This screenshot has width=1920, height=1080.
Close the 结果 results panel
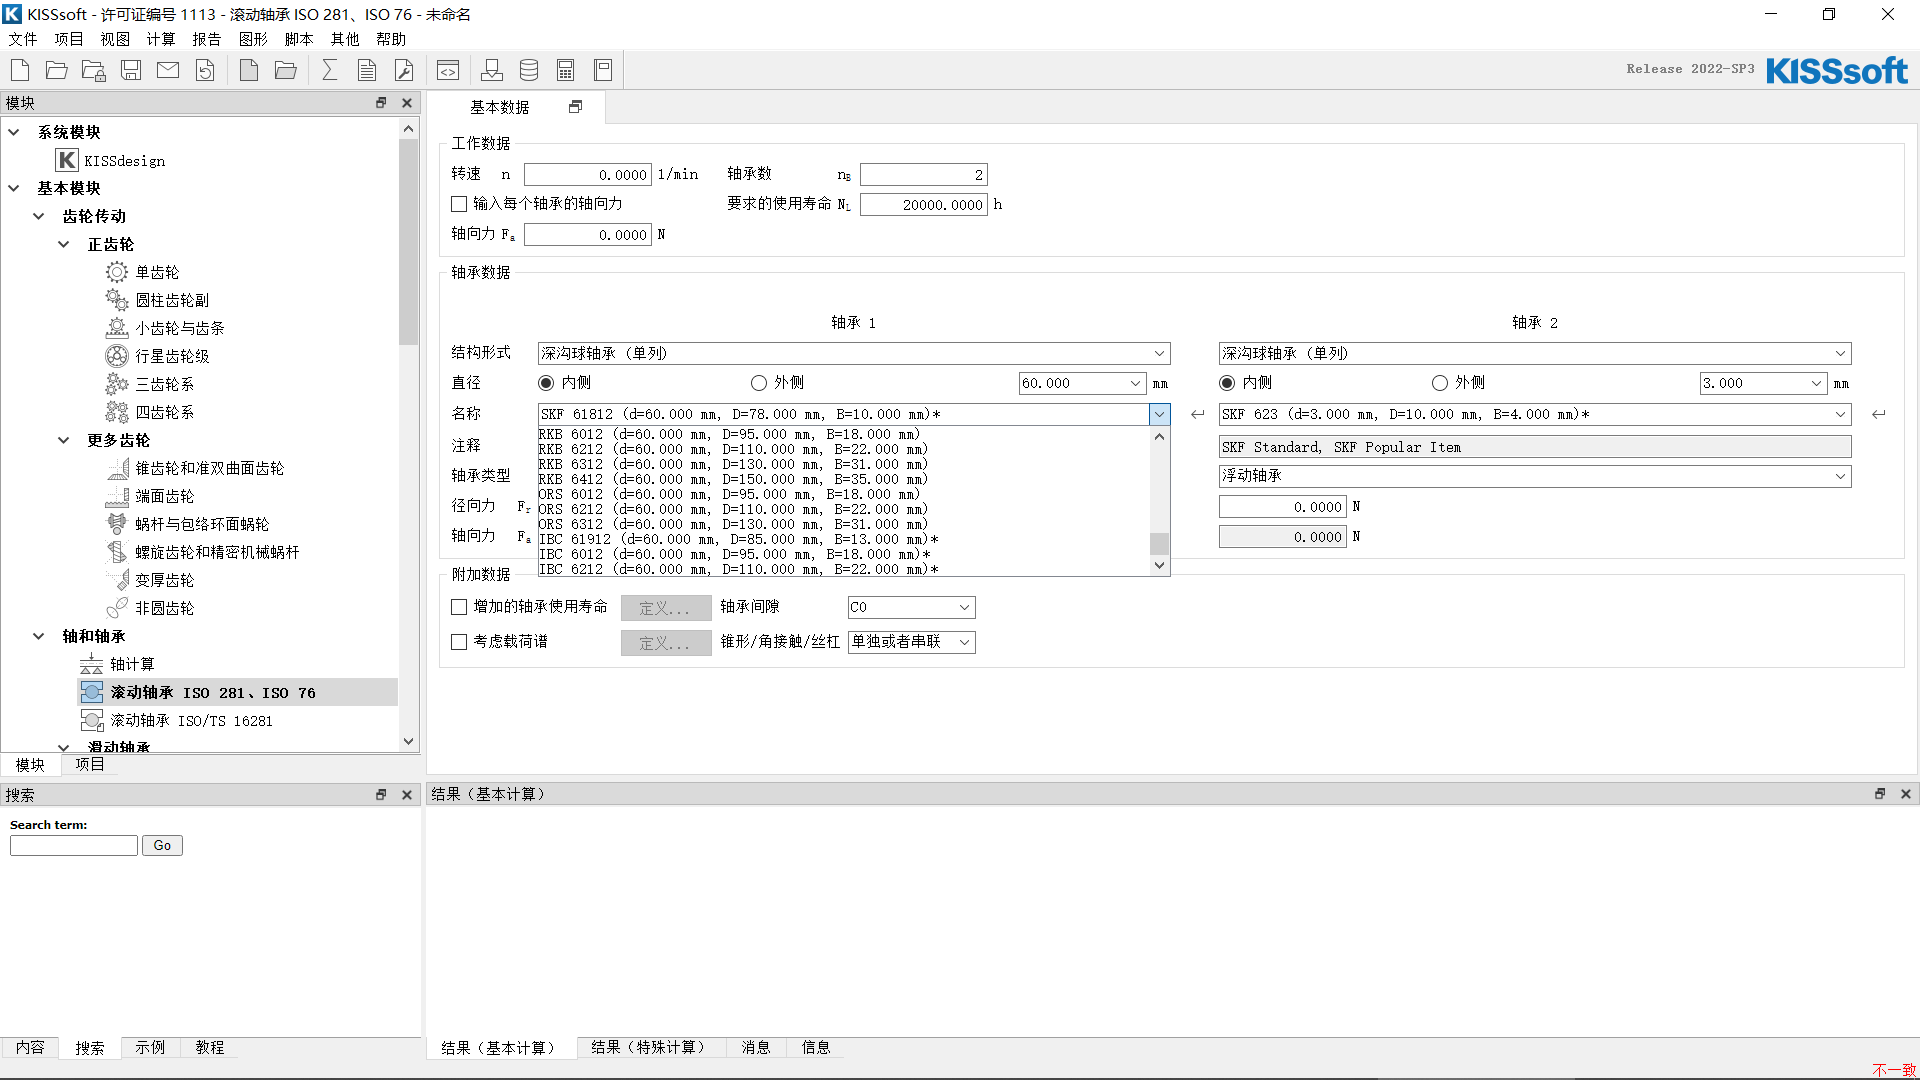click(x=1906, y=794)
